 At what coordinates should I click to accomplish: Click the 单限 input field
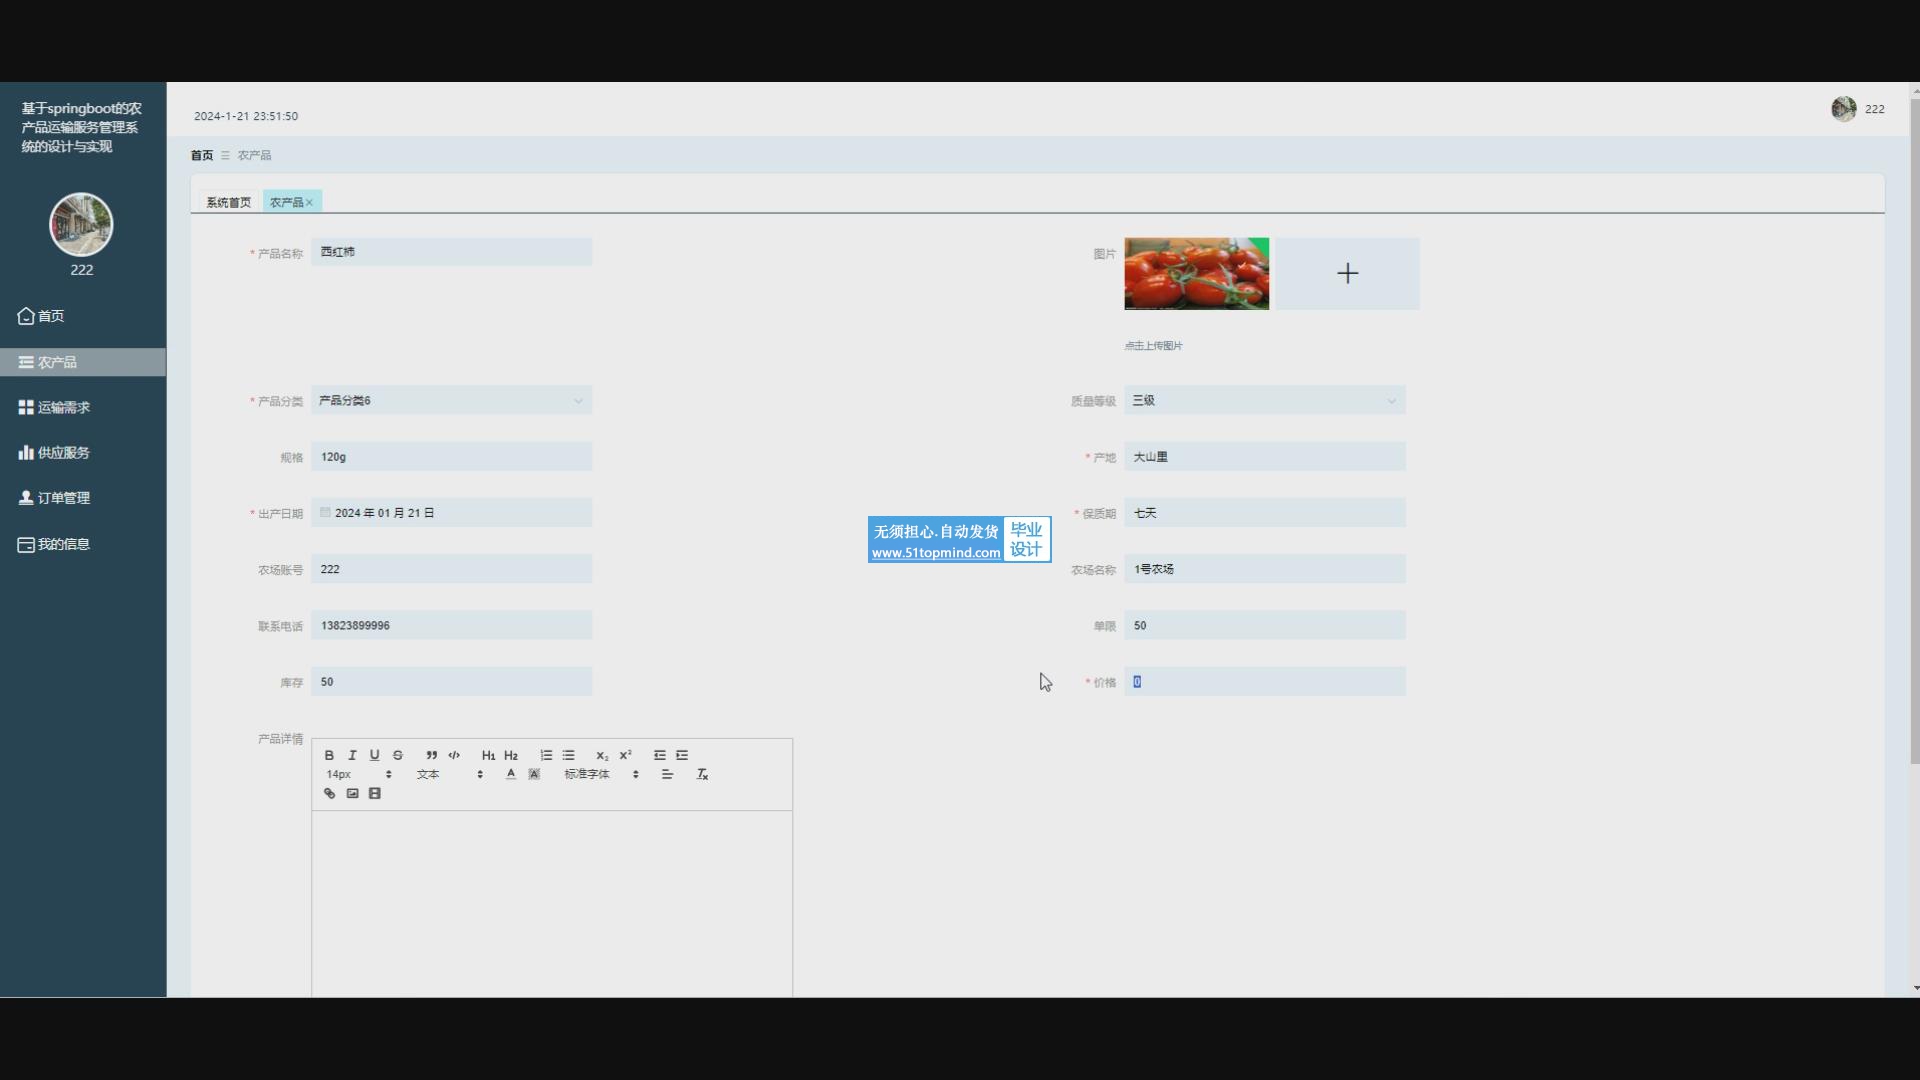1265,625
